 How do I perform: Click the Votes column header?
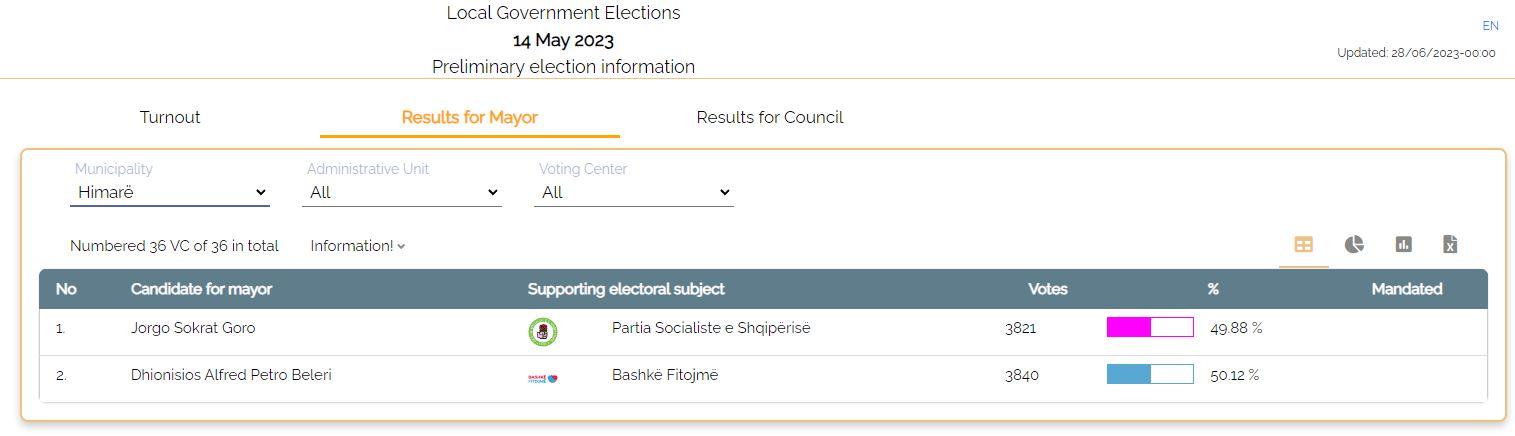point(1048,289)
